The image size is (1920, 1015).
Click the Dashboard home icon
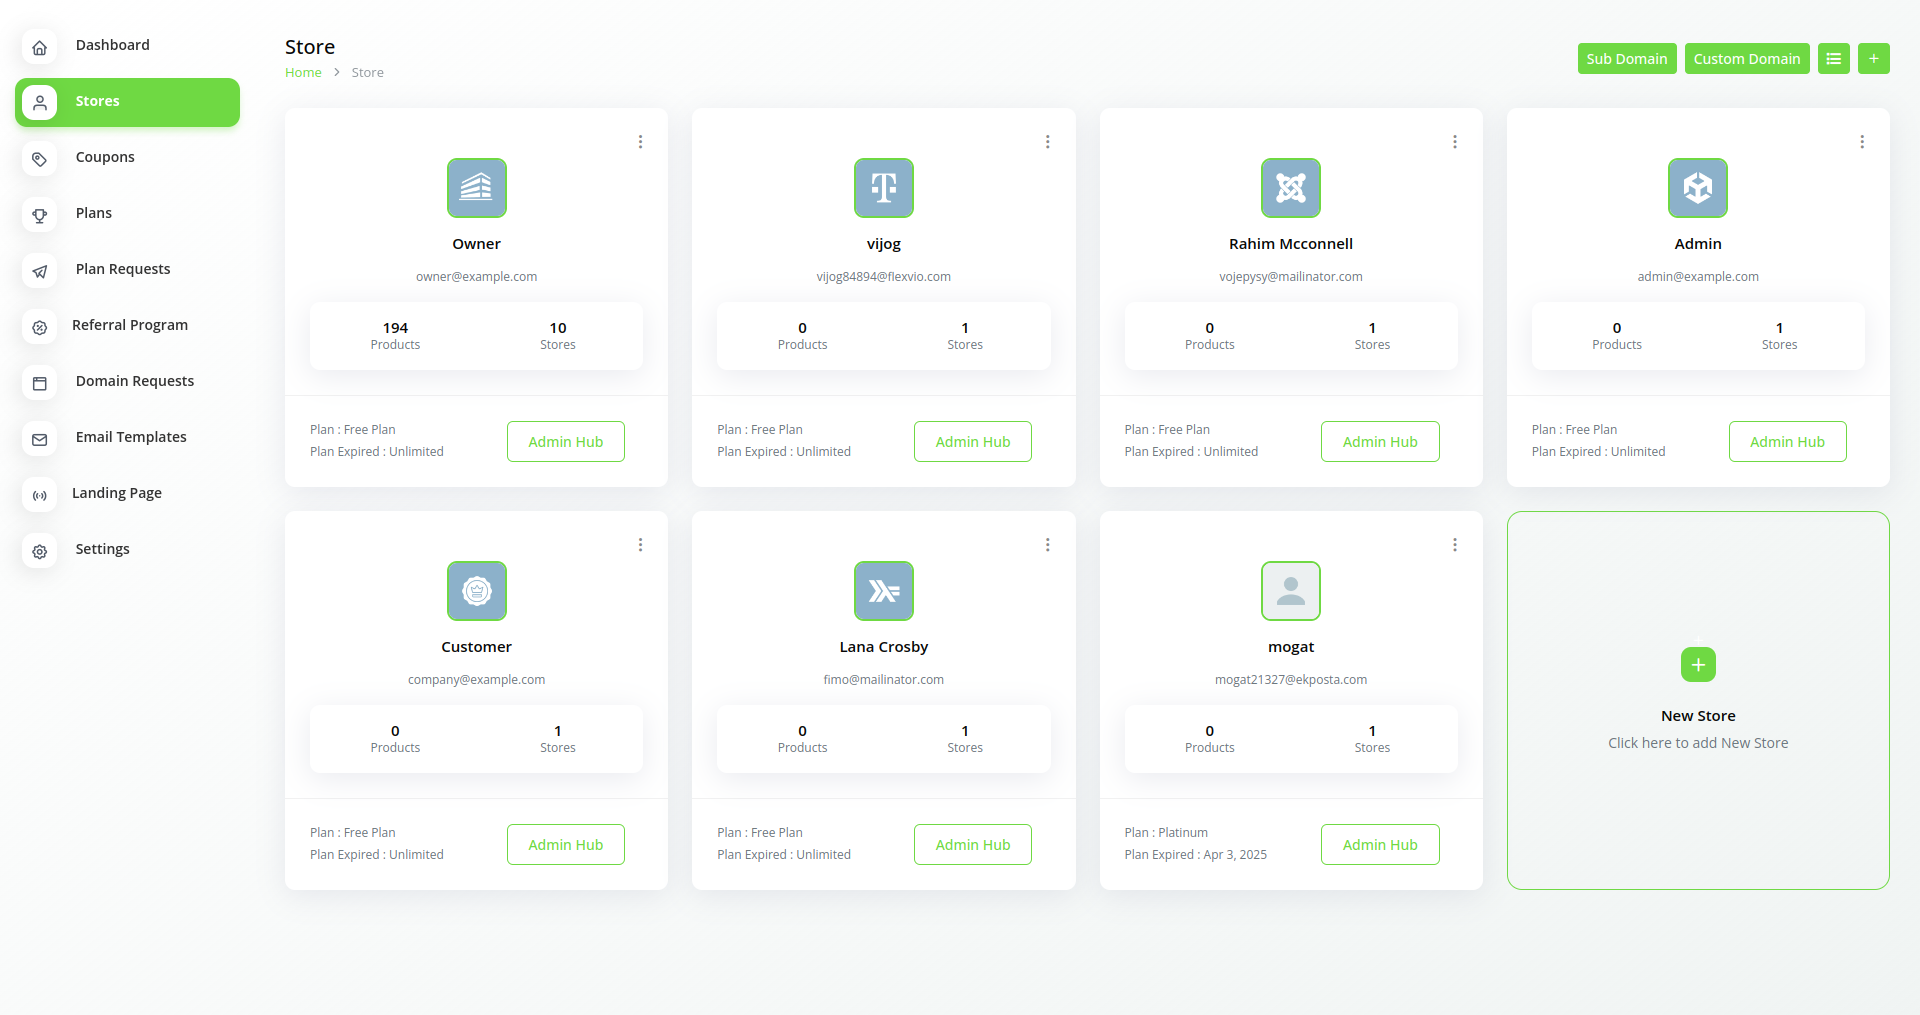coord(40,47)
